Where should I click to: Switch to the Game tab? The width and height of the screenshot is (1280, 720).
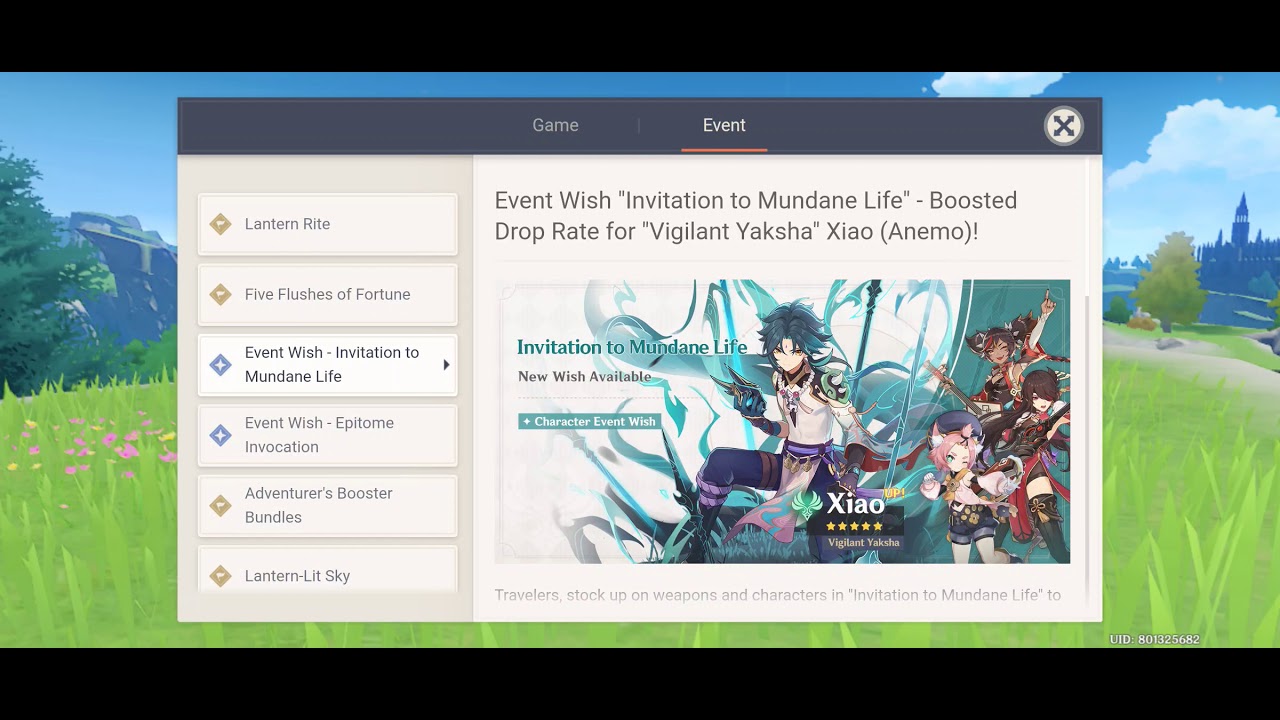click(x=555, y=125)
